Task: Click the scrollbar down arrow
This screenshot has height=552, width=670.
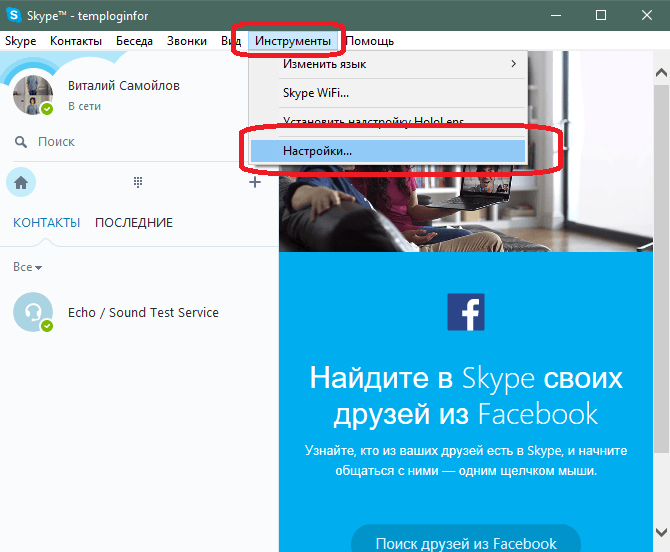Action: (x=661, y=532)
